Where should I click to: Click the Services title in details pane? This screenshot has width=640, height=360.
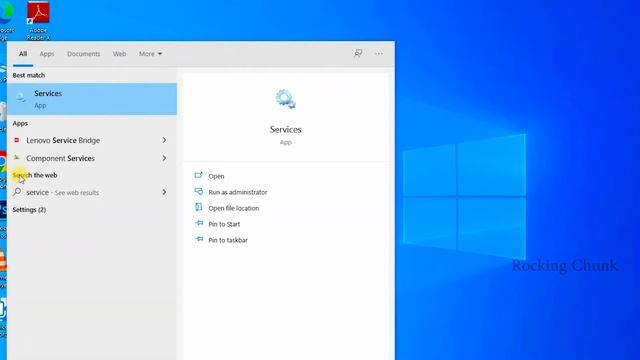tap(285, 130)
